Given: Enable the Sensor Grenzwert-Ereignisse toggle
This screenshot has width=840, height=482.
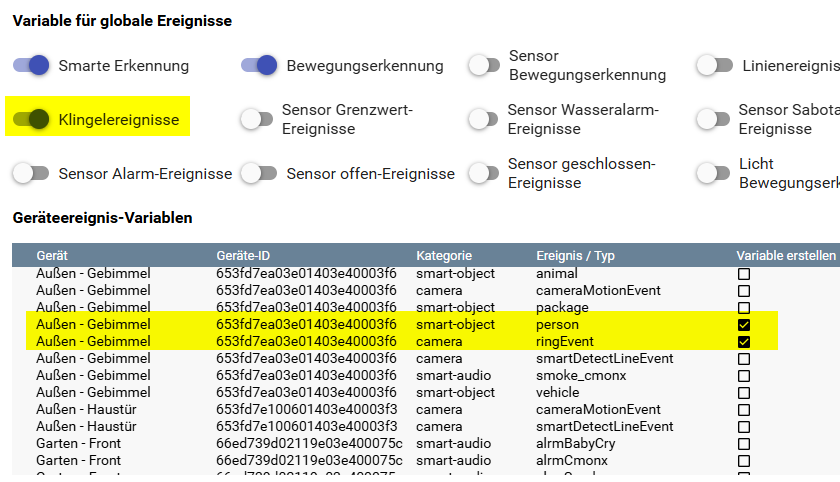Looking at the screenshot, I should tap(257, 120).
